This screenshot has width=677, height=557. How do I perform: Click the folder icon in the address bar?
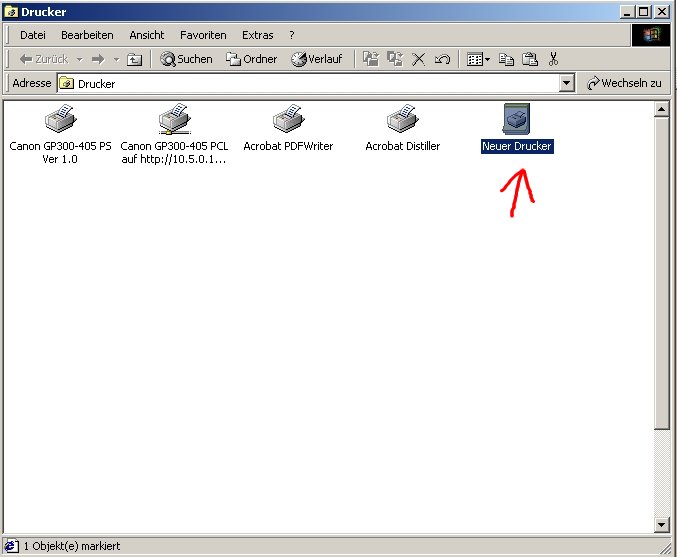(66, 83)
